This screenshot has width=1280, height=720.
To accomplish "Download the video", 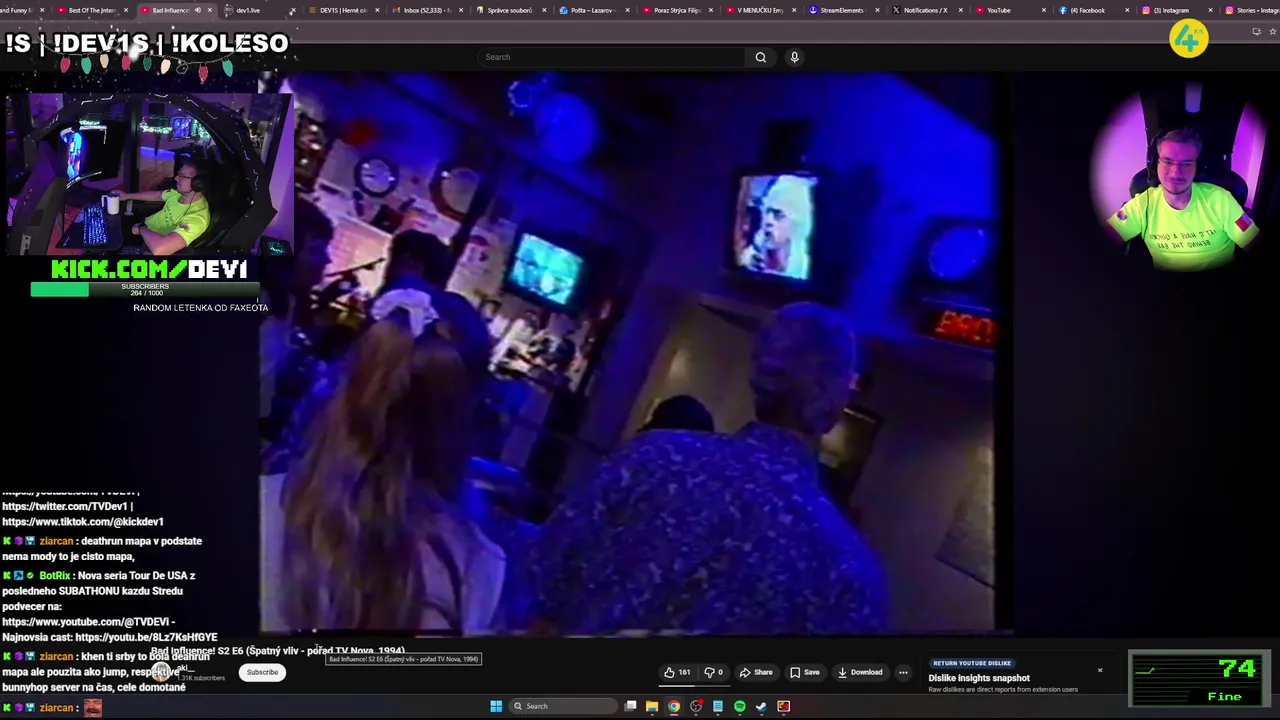I will pyautogui.click(x=860, y=672).
